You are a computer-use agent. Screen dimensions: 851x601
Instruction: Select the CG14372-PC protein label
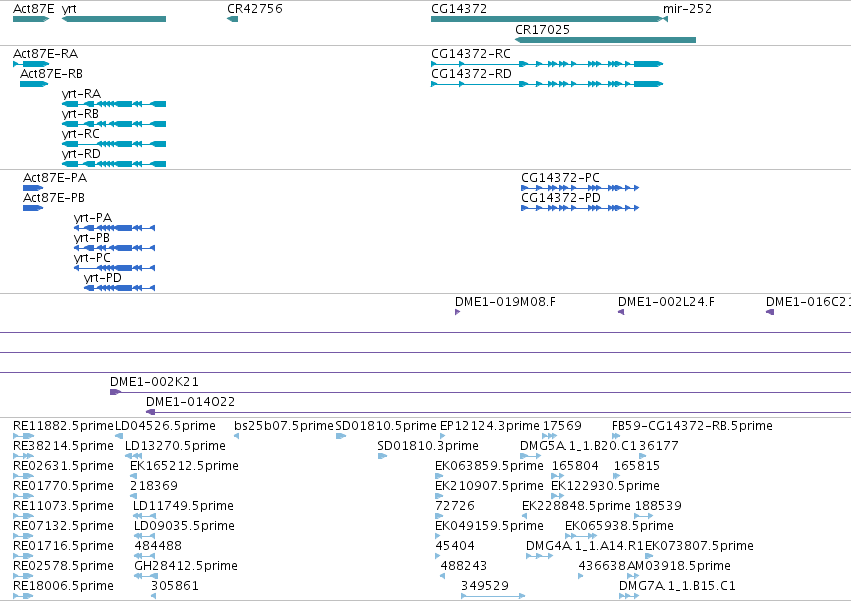coord(561,178)
